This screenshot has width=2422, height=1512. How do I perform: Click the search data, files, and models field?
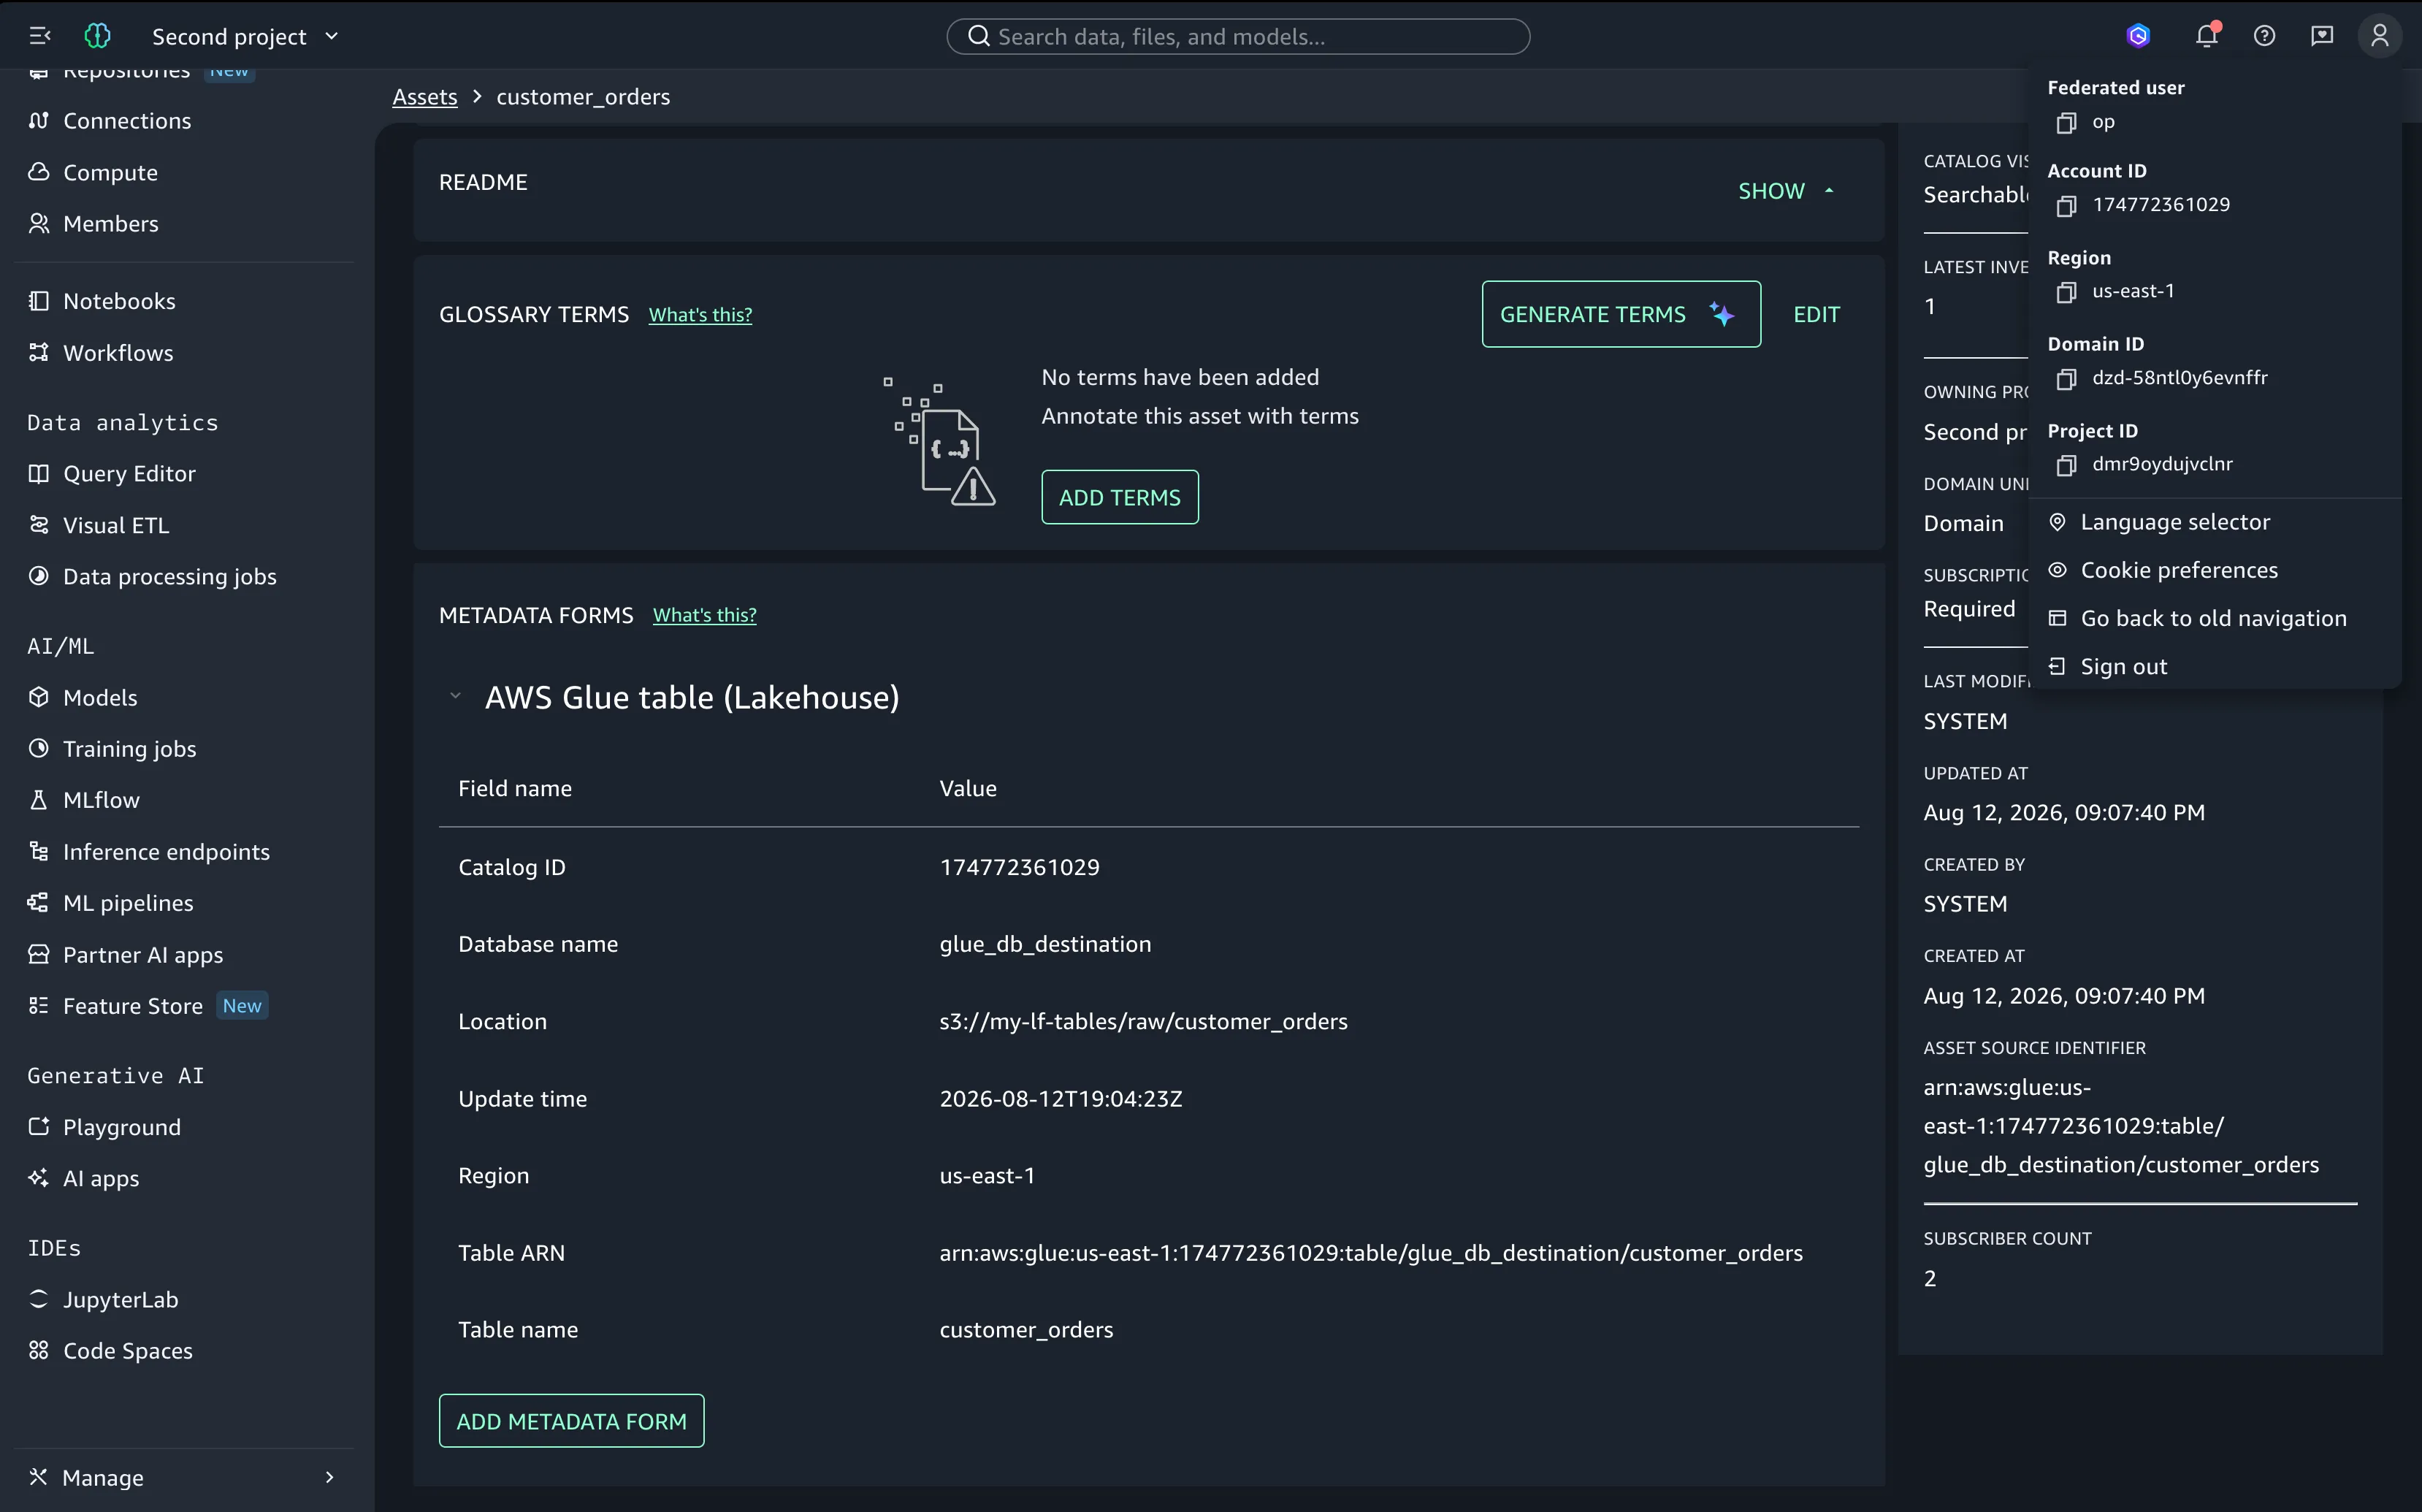coord(1238,36)
